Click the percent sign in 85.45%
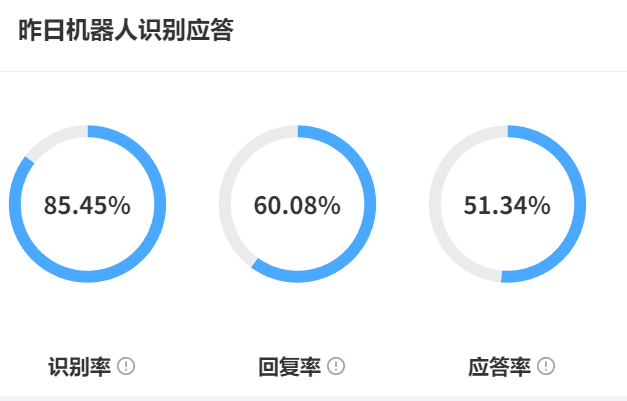 [121, 206]
